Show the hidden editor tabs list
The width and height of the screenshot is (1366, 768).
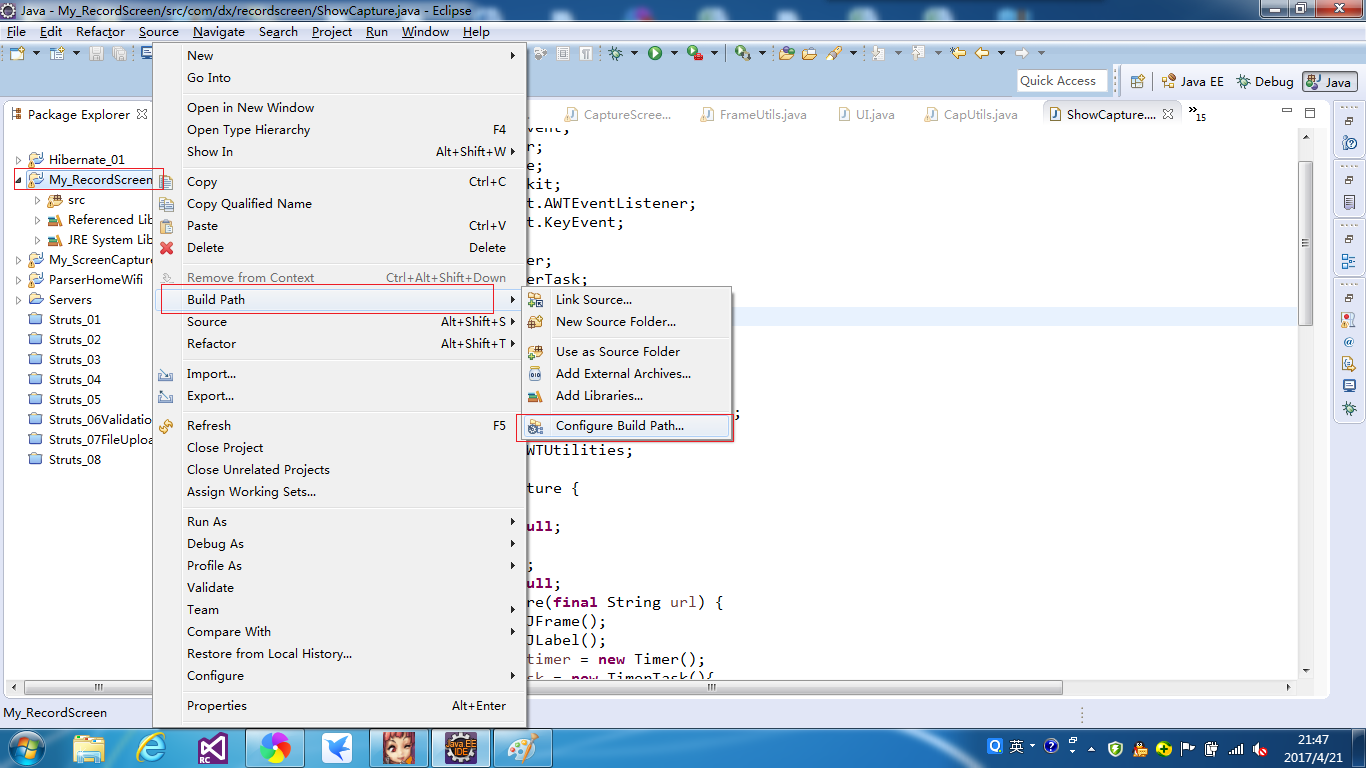pyautogui.click(x=1196, y=114)
